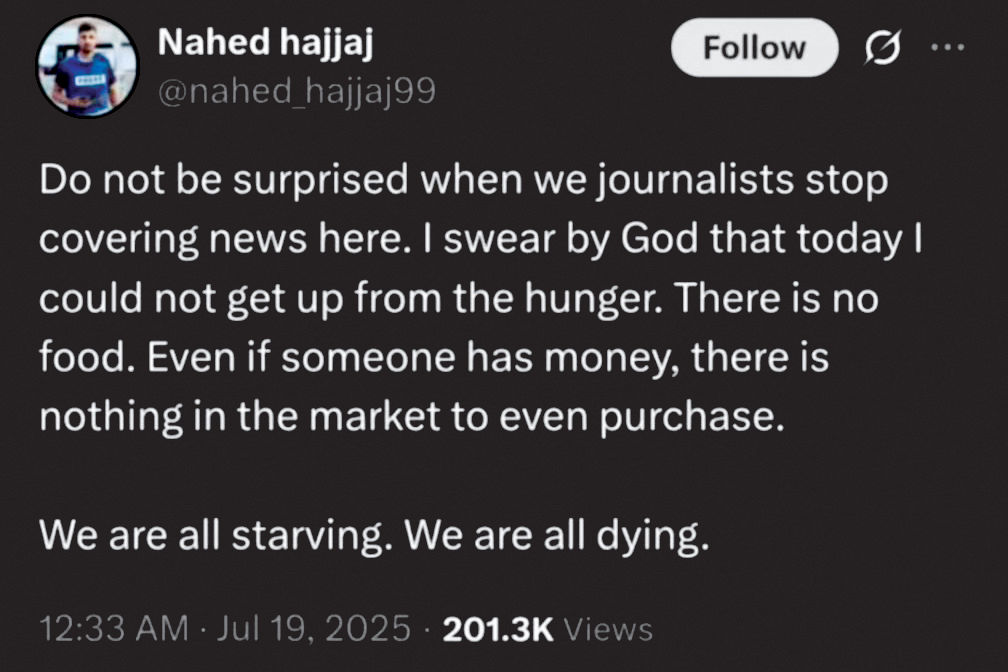The image size is (1008, 672).
Task: Click the Views label beside 201.3K
Action: [608, 629]
